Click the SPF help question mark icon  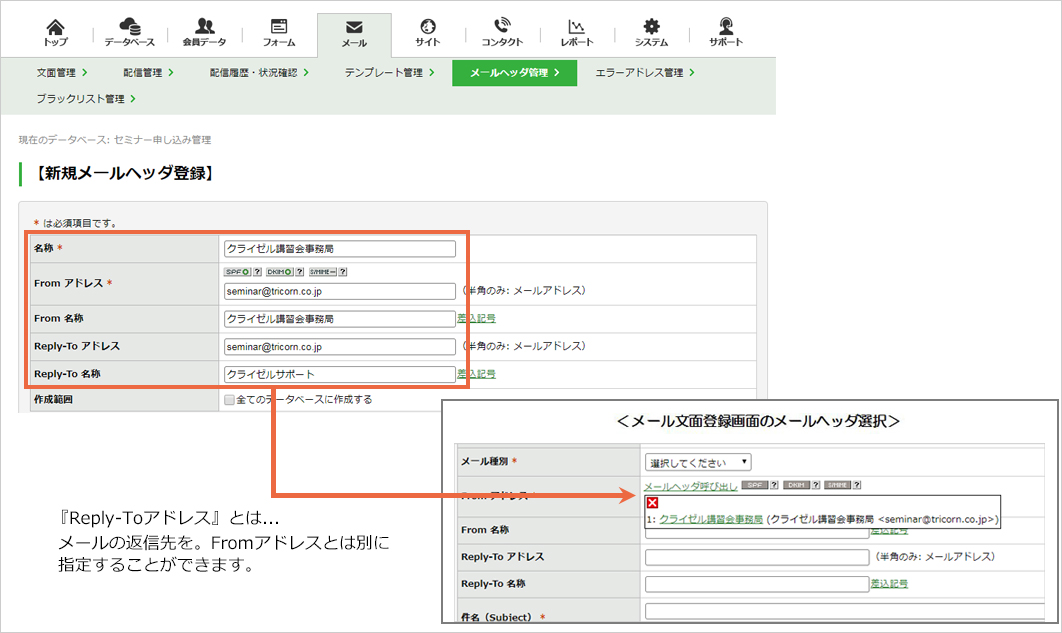(x=257, y=272)
